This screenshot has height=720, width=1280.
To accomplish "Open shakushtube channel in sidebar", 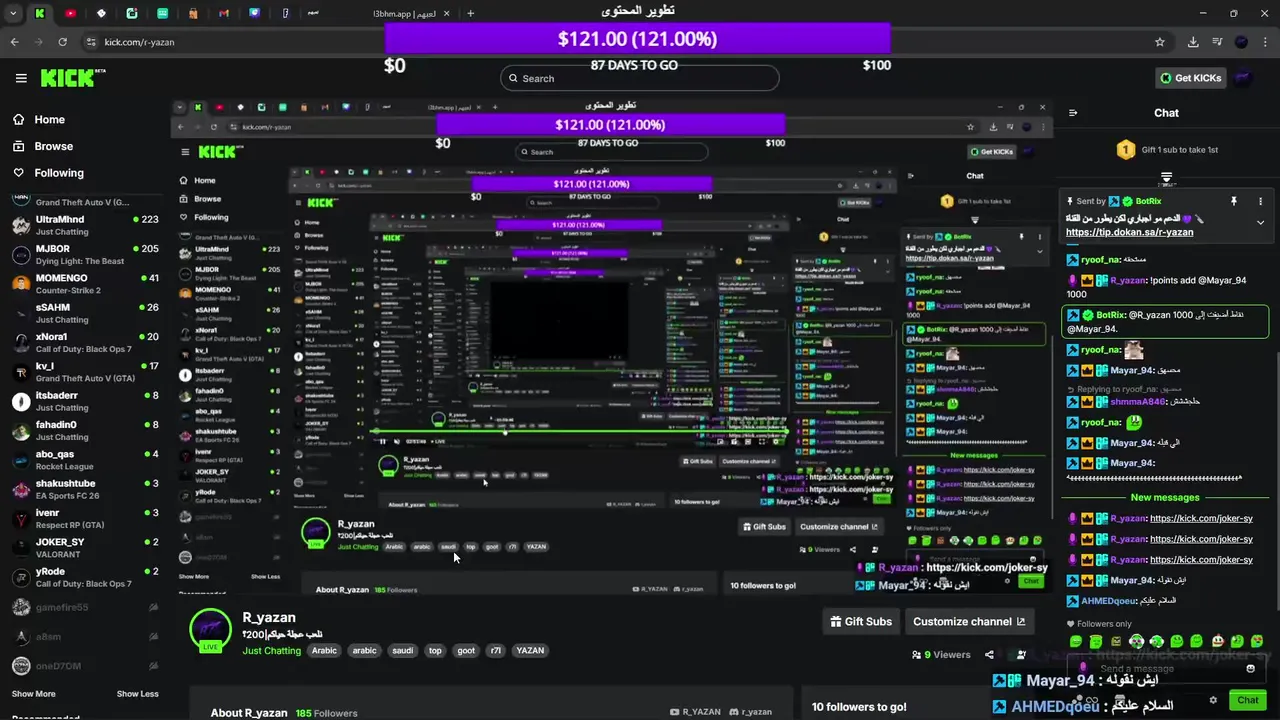I will [x=85, y=489].
